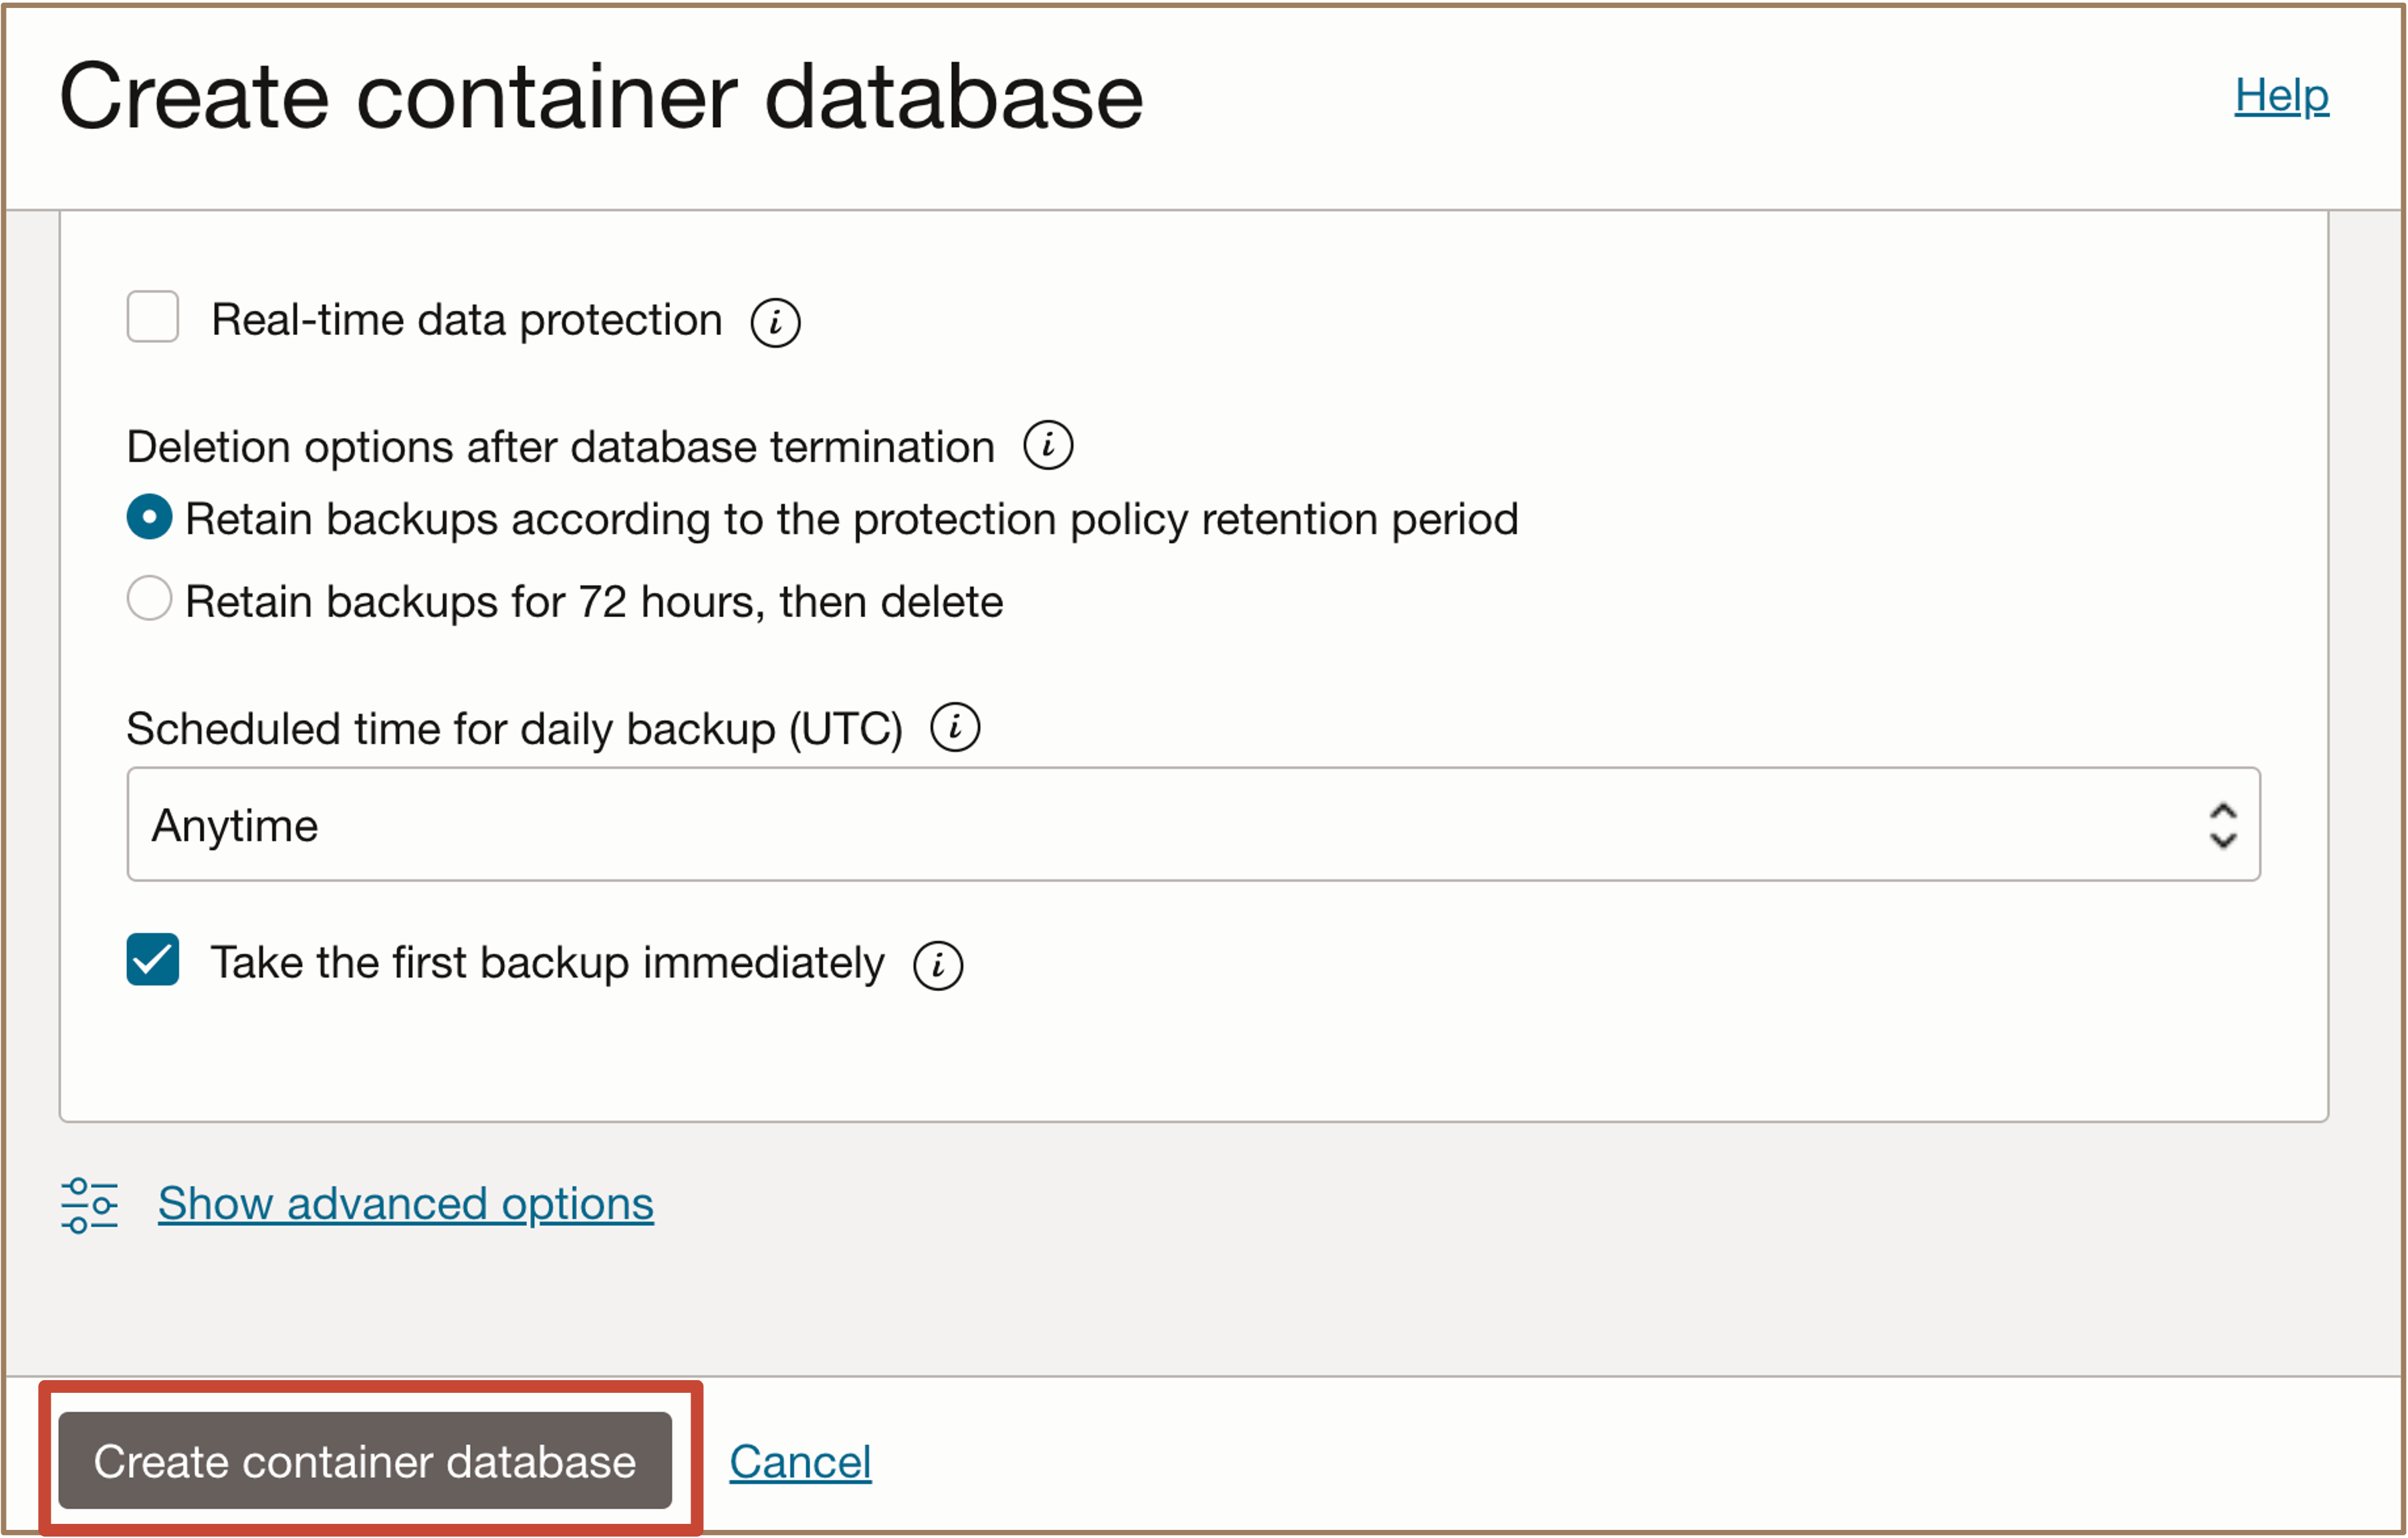Uncheck Take the first backup immediately checkbox

point(153,960)
